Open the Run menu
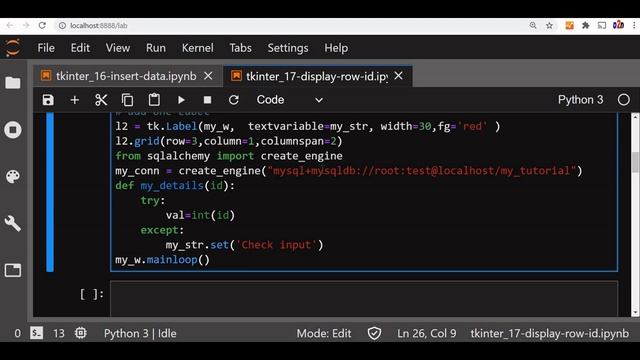 156,48
